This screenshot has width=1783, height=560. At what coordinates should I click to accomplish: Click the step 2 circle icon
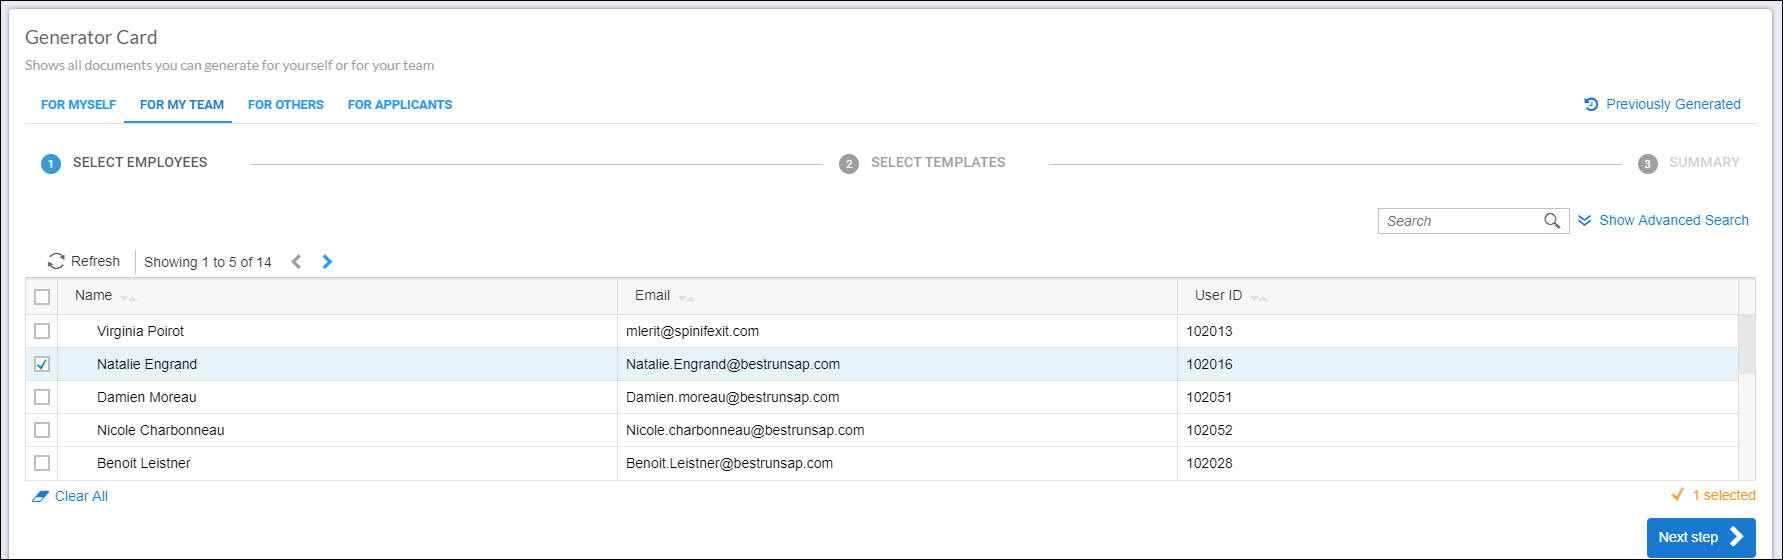pos(849,163)
